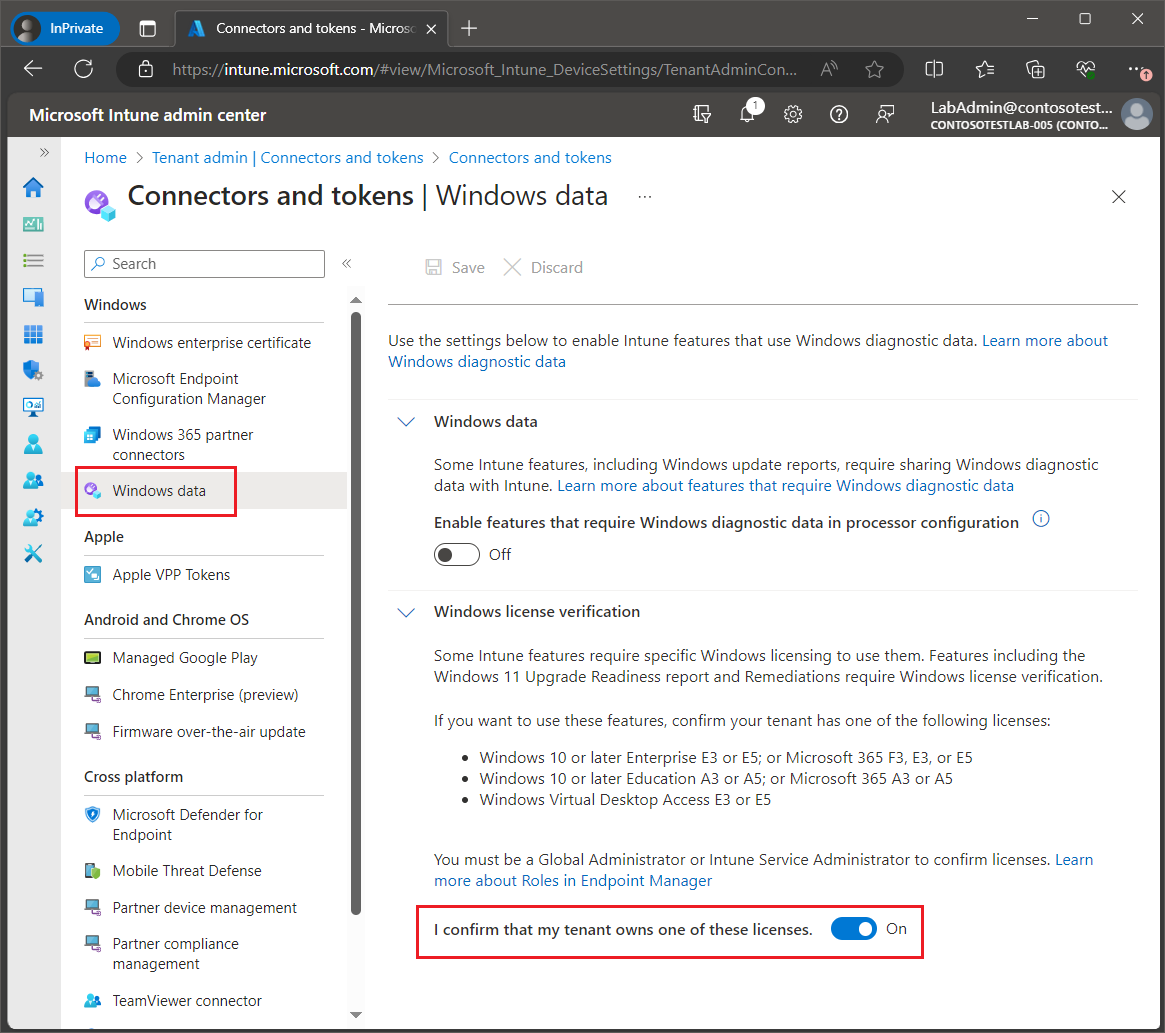Click the side menu Search box
The width and height of the screenshot is (1165, 1033).
(204, 264)
